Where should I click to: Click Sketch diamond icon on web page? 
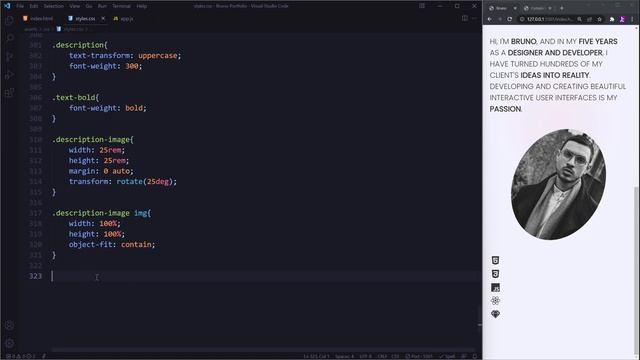coord(496,314)
